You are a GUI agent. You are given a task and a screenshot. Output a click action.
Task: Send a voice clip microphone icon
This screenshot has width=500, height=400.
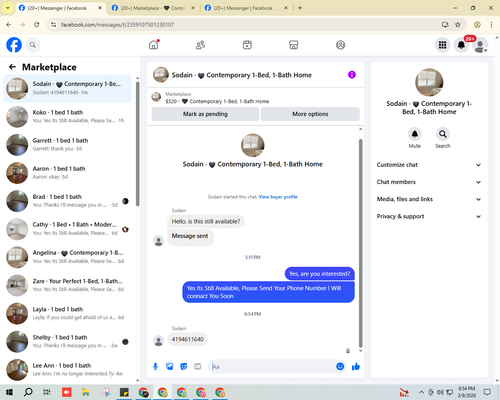155,367
